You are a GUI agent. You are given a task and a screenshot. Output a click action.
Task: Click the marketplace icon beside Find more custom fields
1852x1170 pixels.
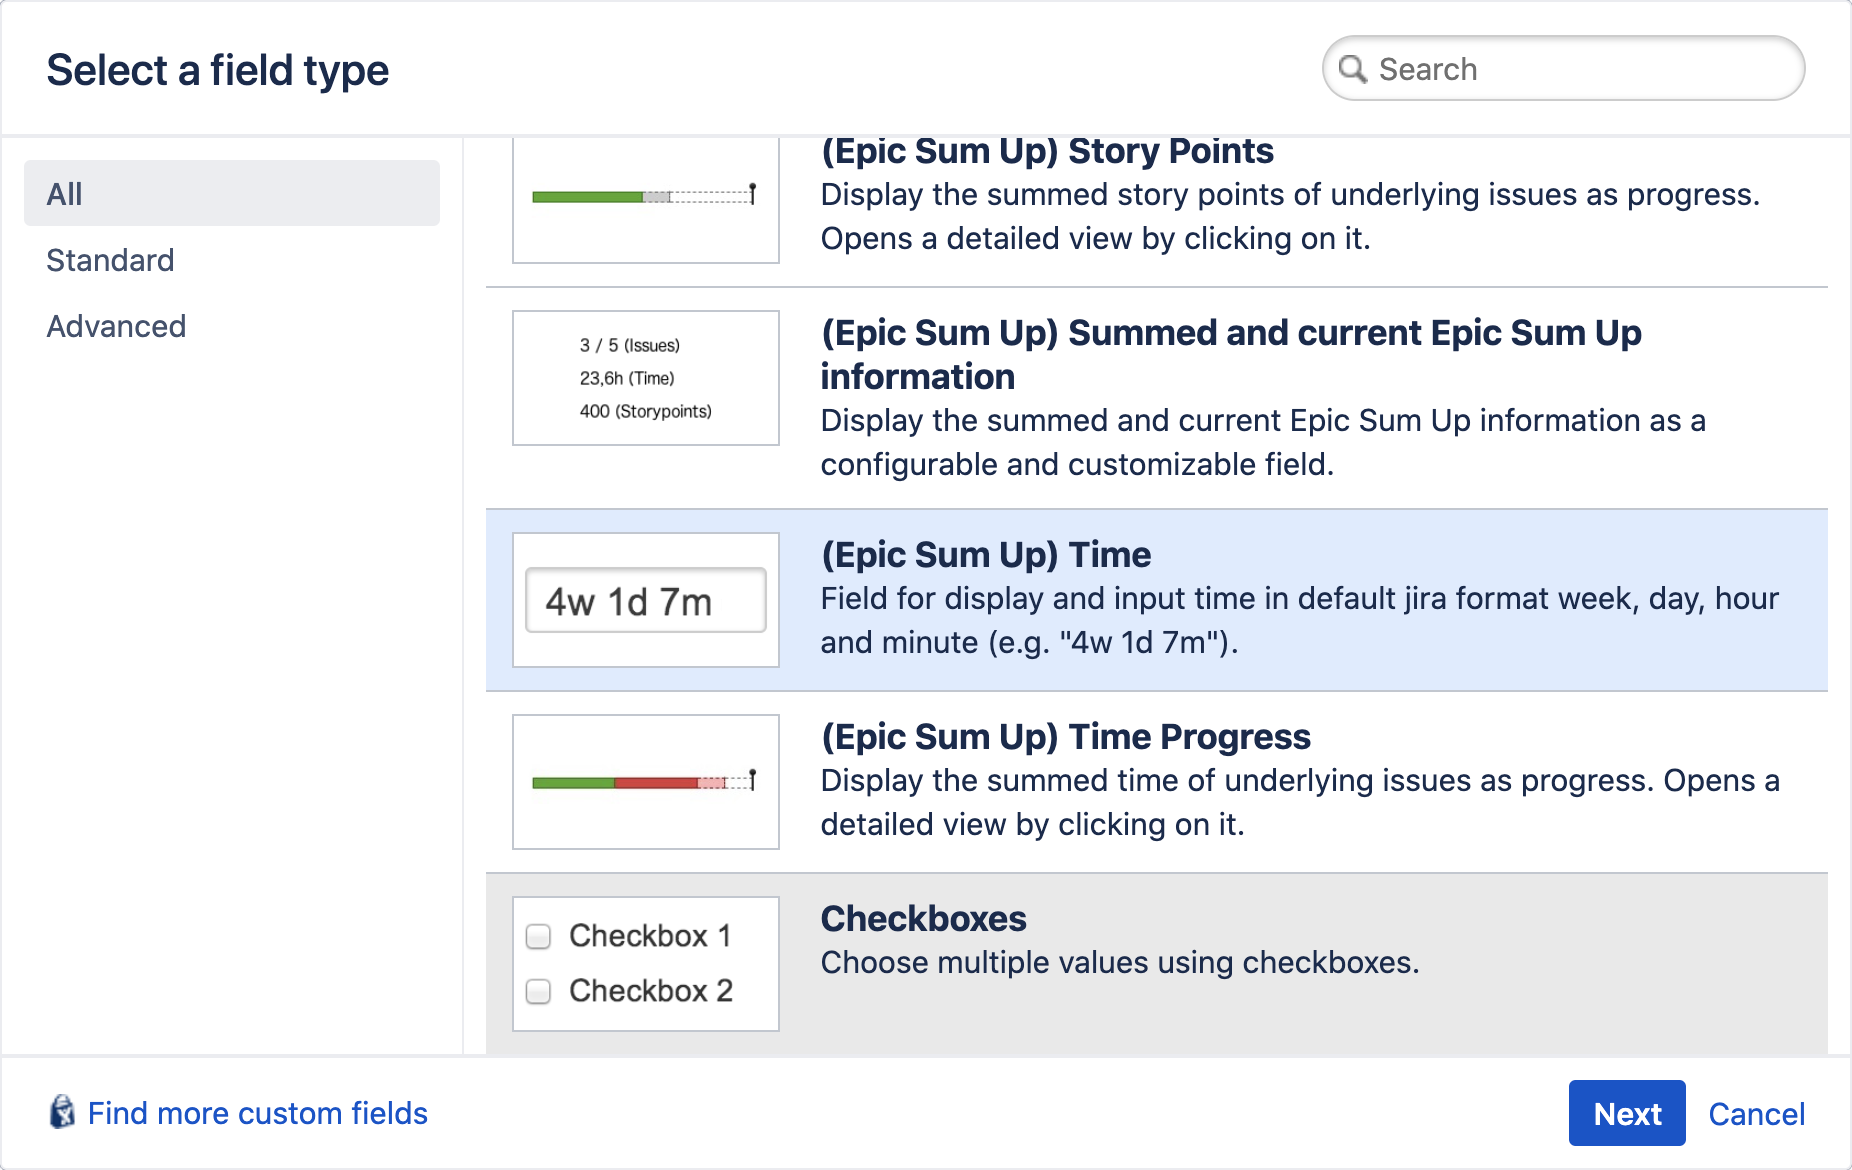point(62,1112)
